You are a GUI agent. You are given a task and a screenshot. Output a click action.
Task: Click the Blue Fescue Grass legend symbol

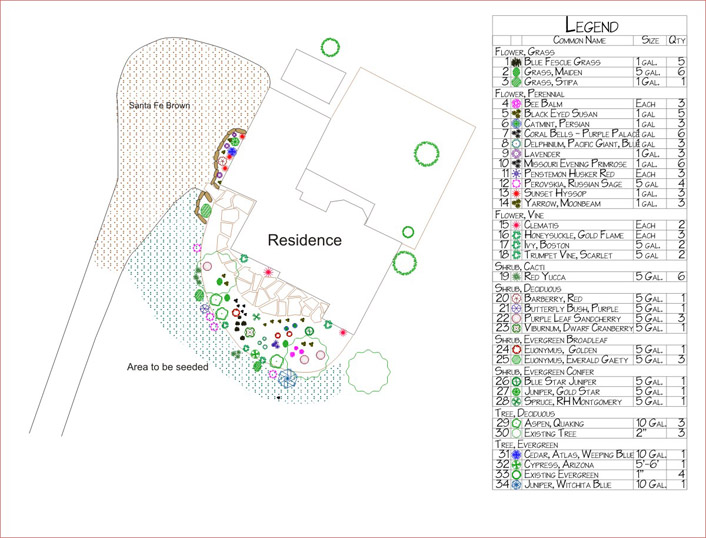click(516, 62)
